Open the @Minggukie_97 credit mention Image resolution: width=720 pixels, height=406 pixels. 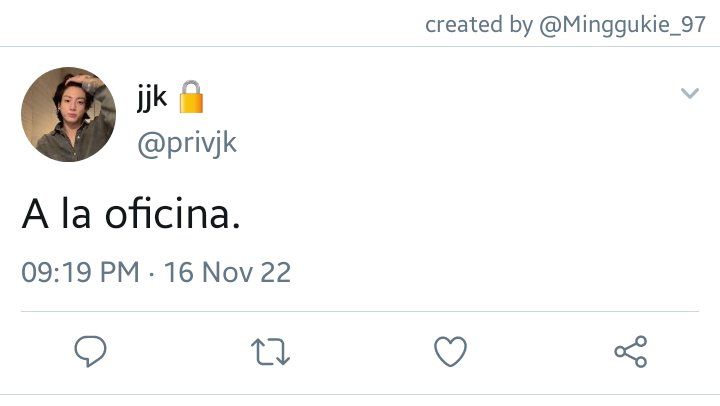tap(622, 25)
